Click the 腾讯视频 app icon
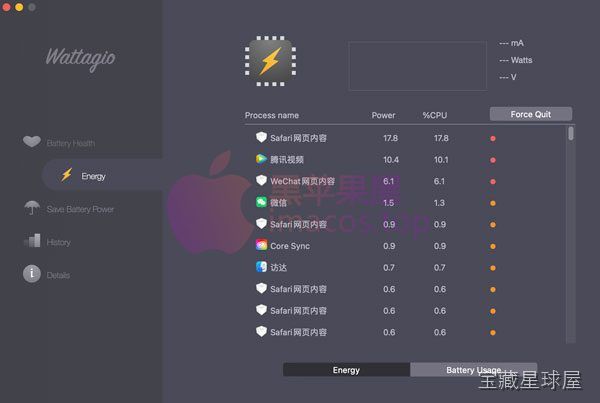This screenshot has height=403, width=600. 261,159
